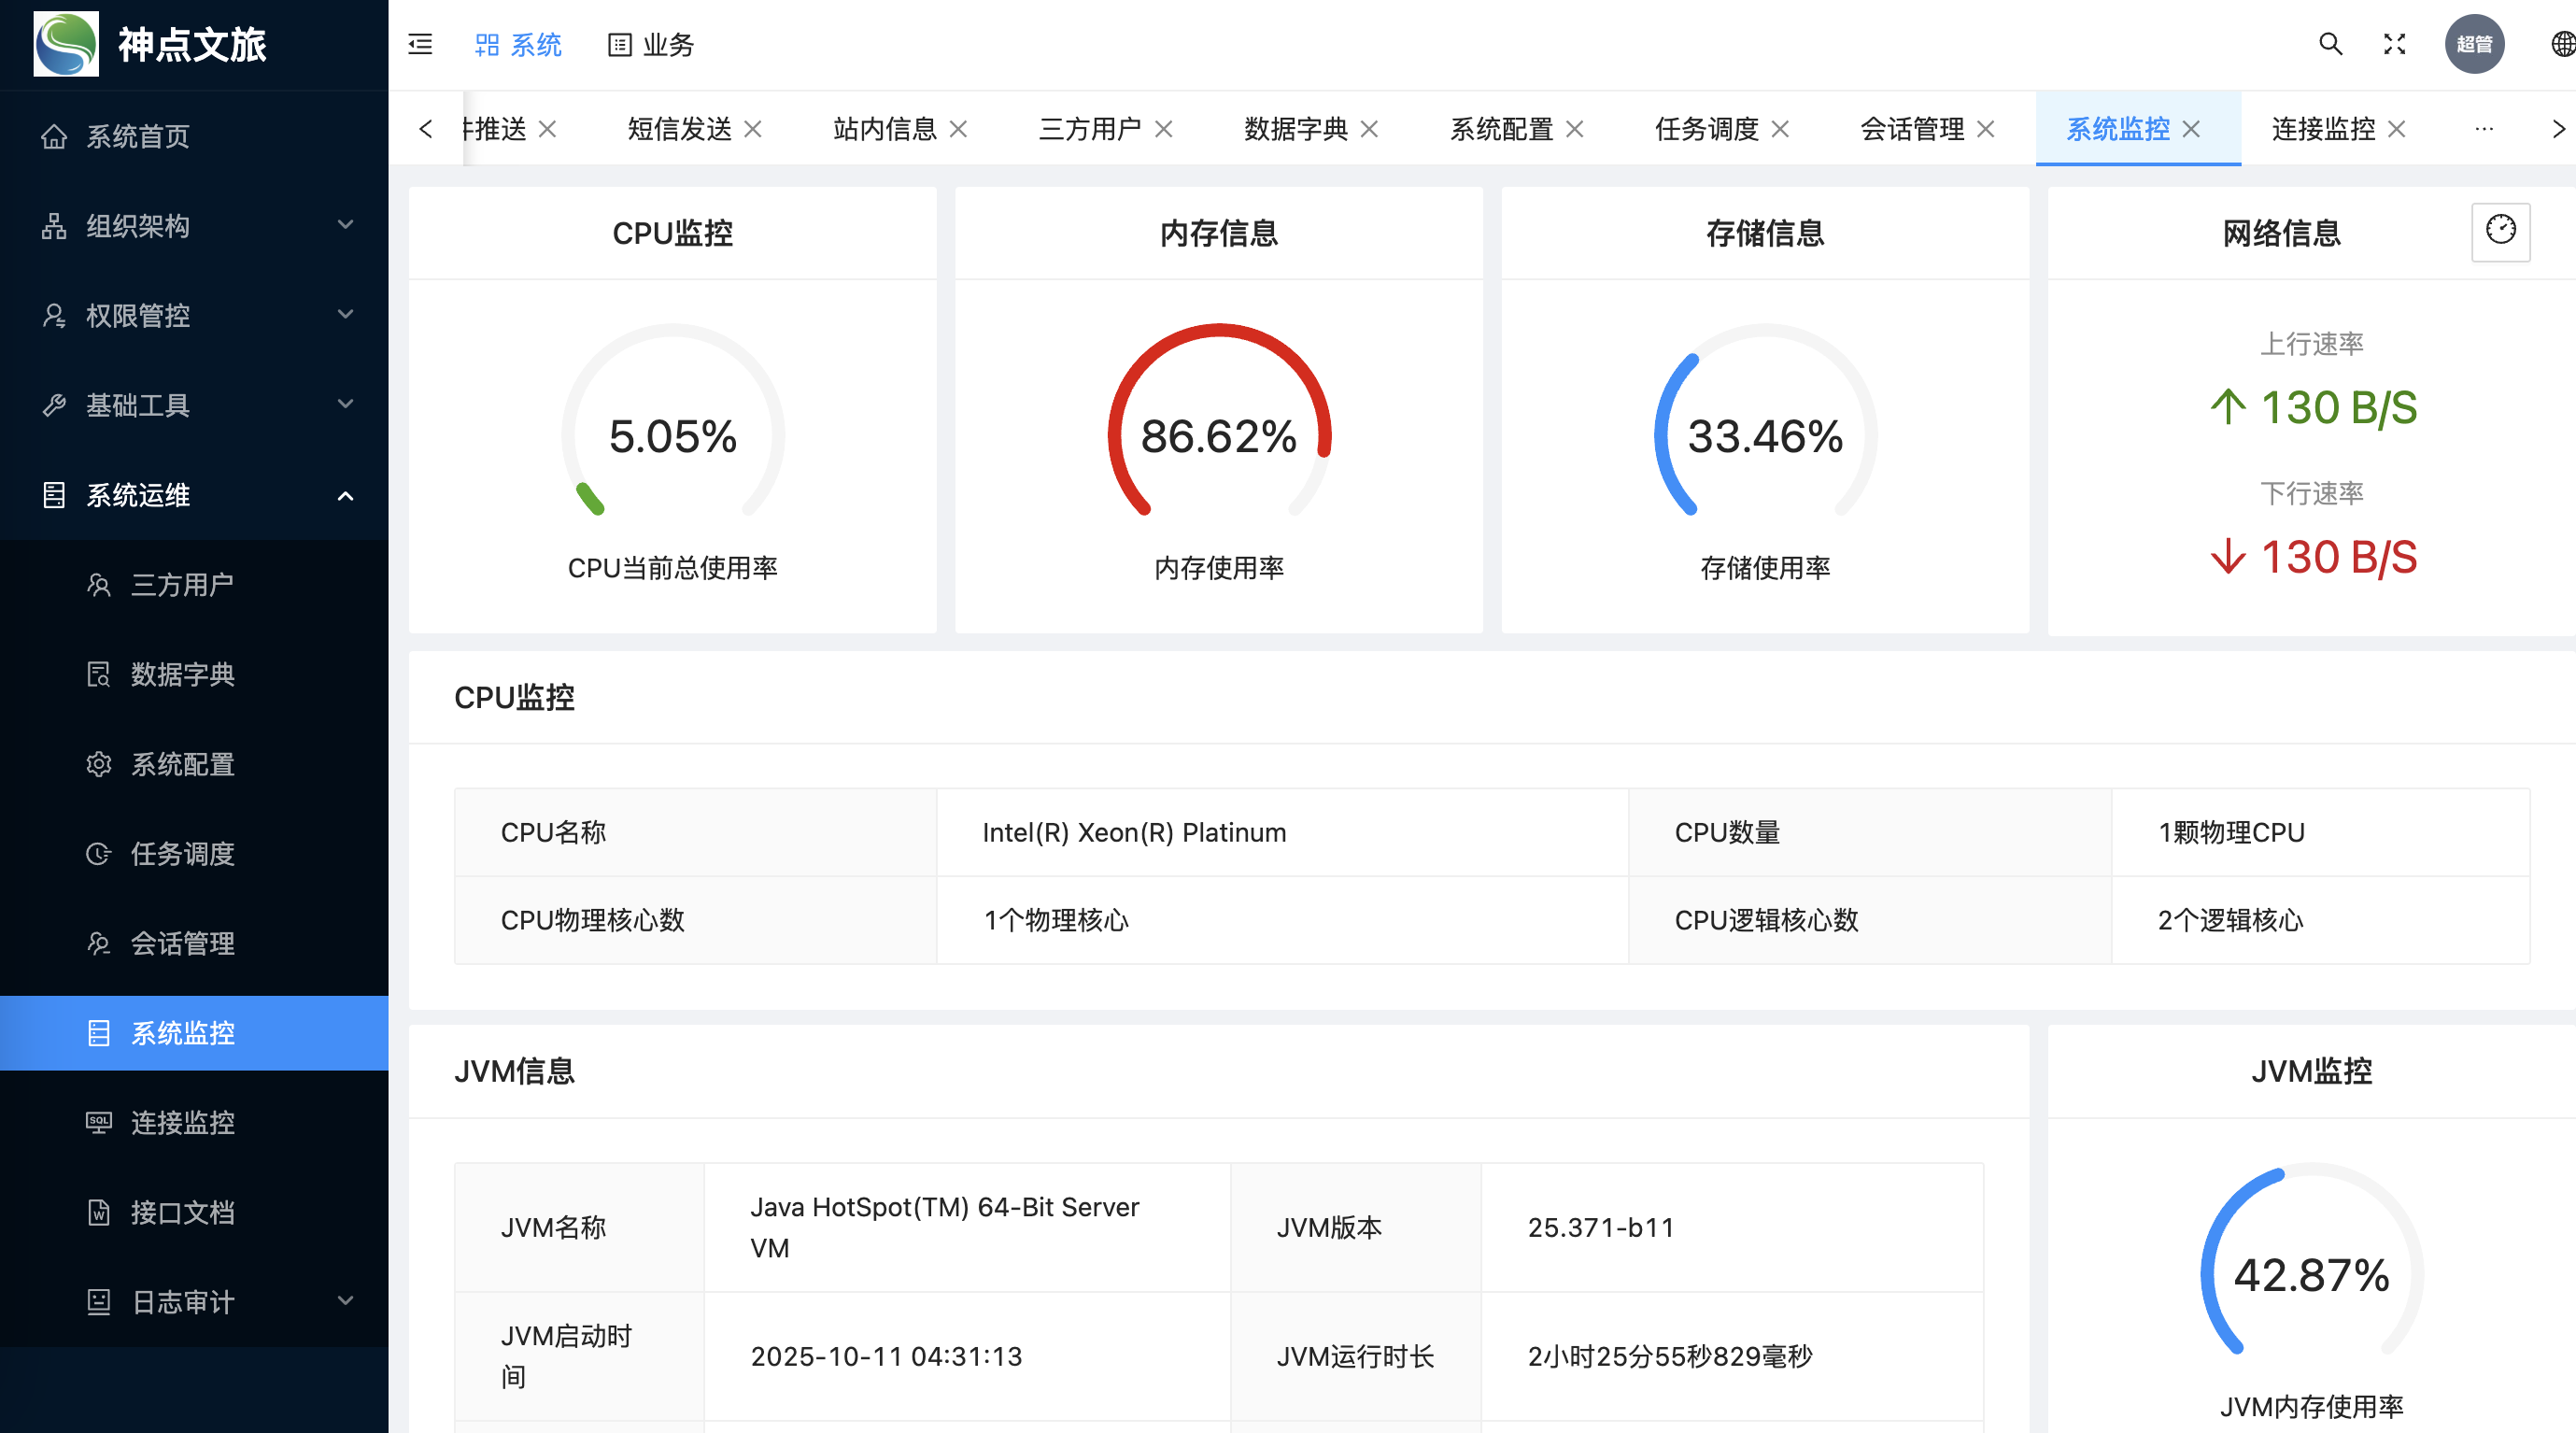The height and width of the screenshot is (1433, 2576).
Task: Open the search magnifier icon
Action: click(x=2330, y=44)
